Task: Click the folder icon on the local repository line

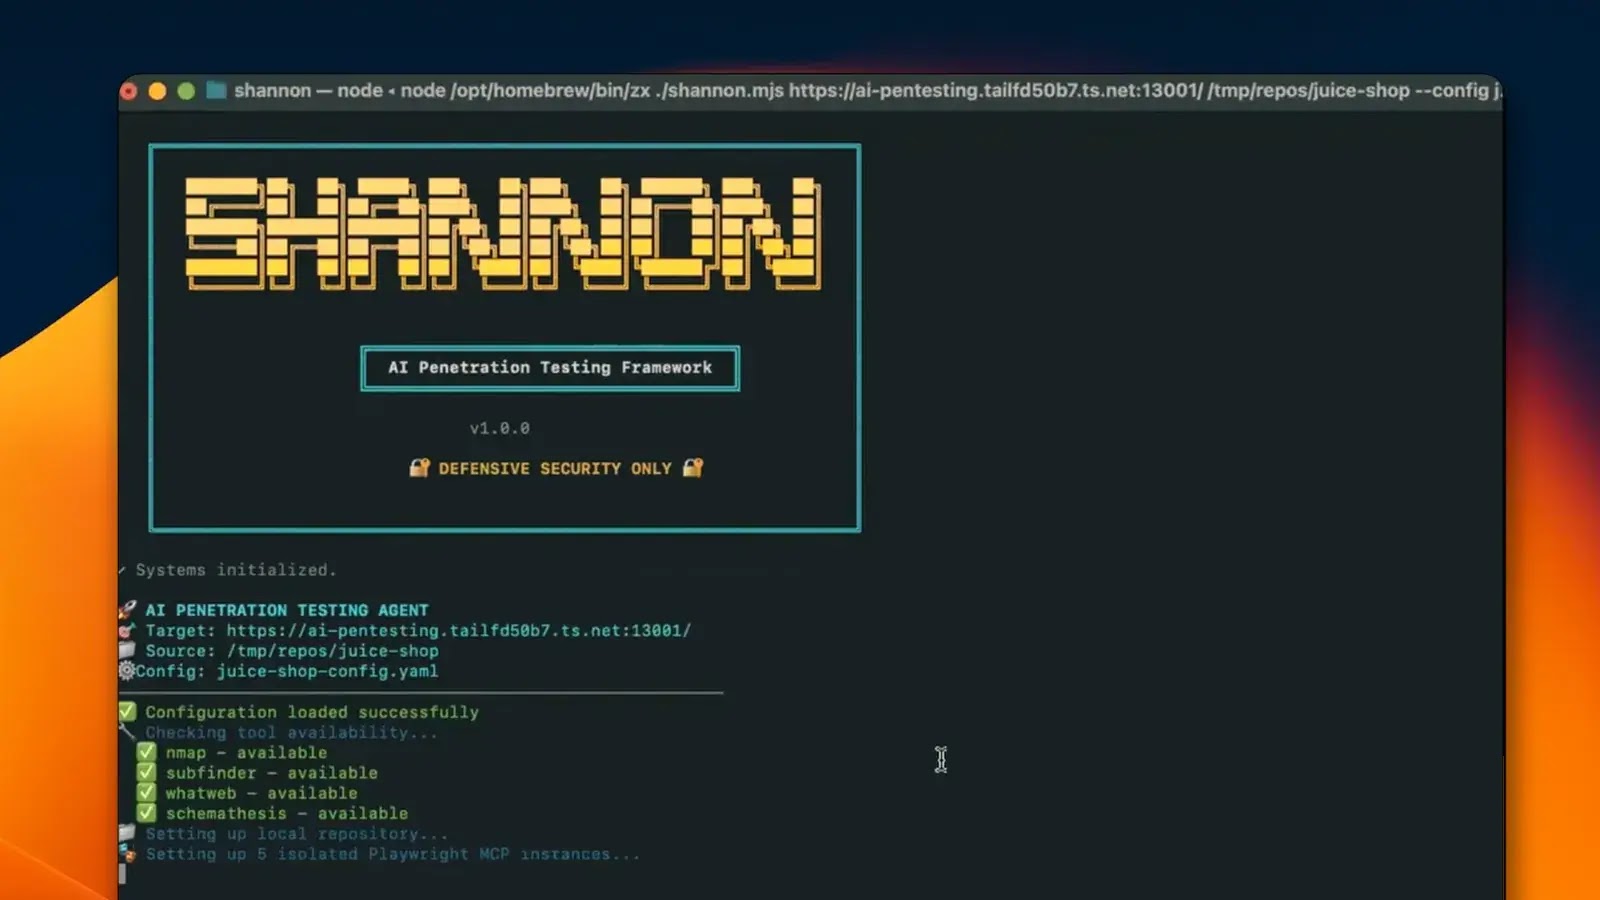Action: pyautogui.click(x=126, y=833)
